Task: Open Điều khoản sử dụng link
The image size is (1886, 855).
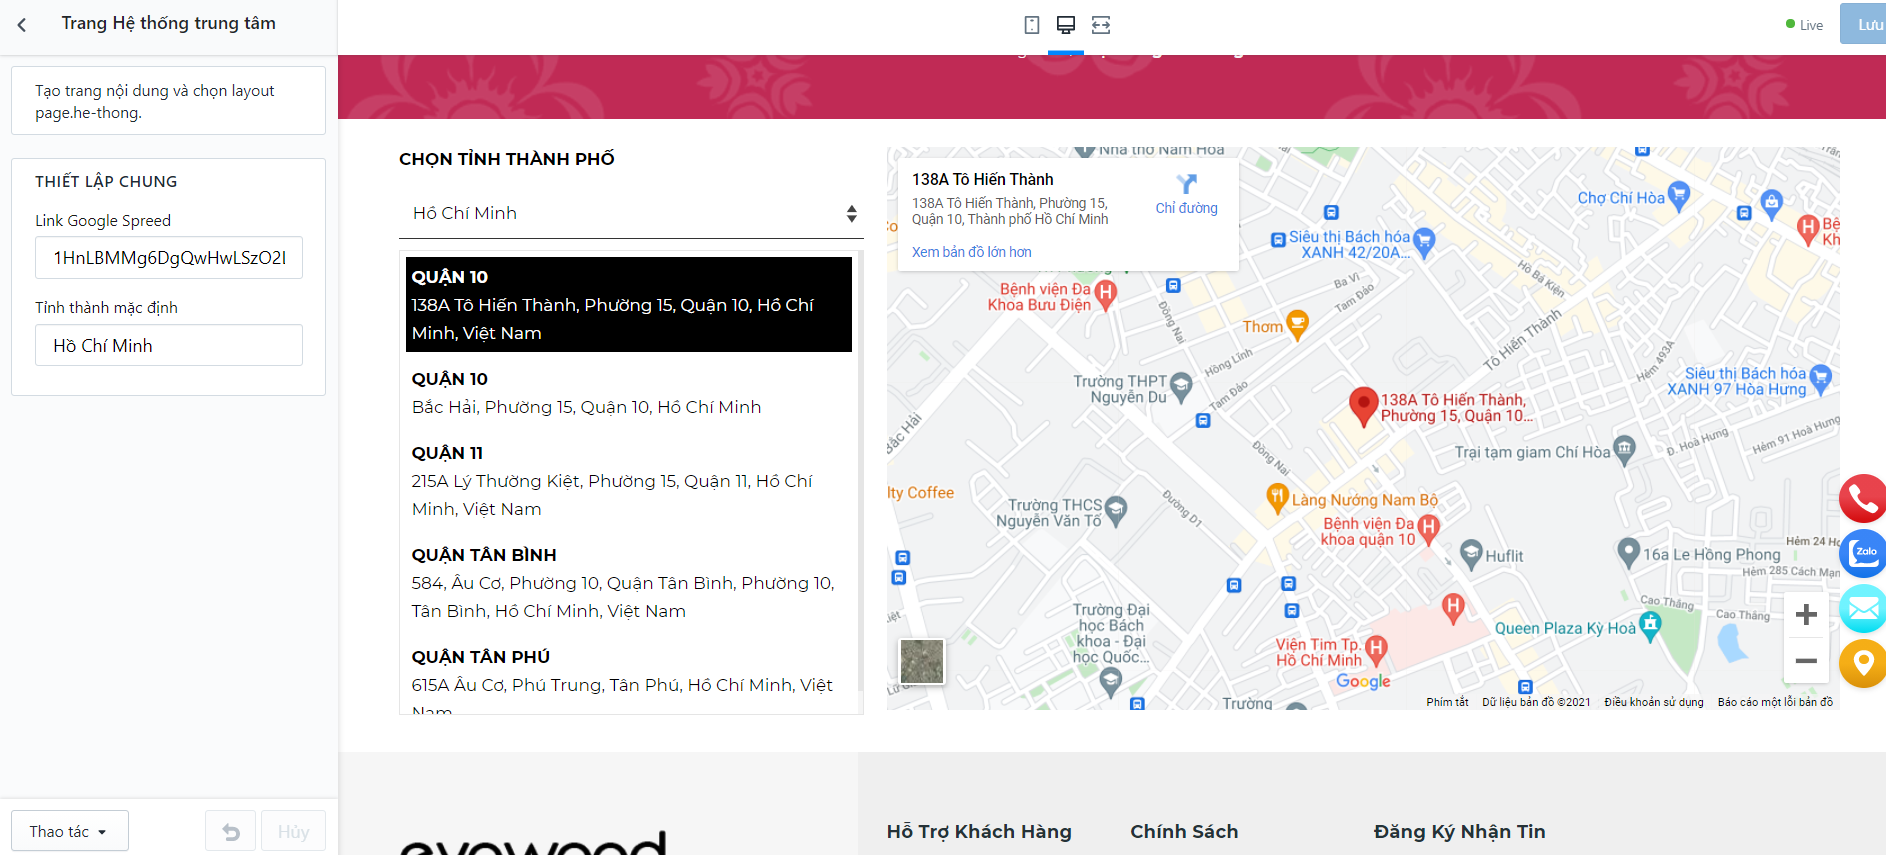Action: pos(1654,702)
